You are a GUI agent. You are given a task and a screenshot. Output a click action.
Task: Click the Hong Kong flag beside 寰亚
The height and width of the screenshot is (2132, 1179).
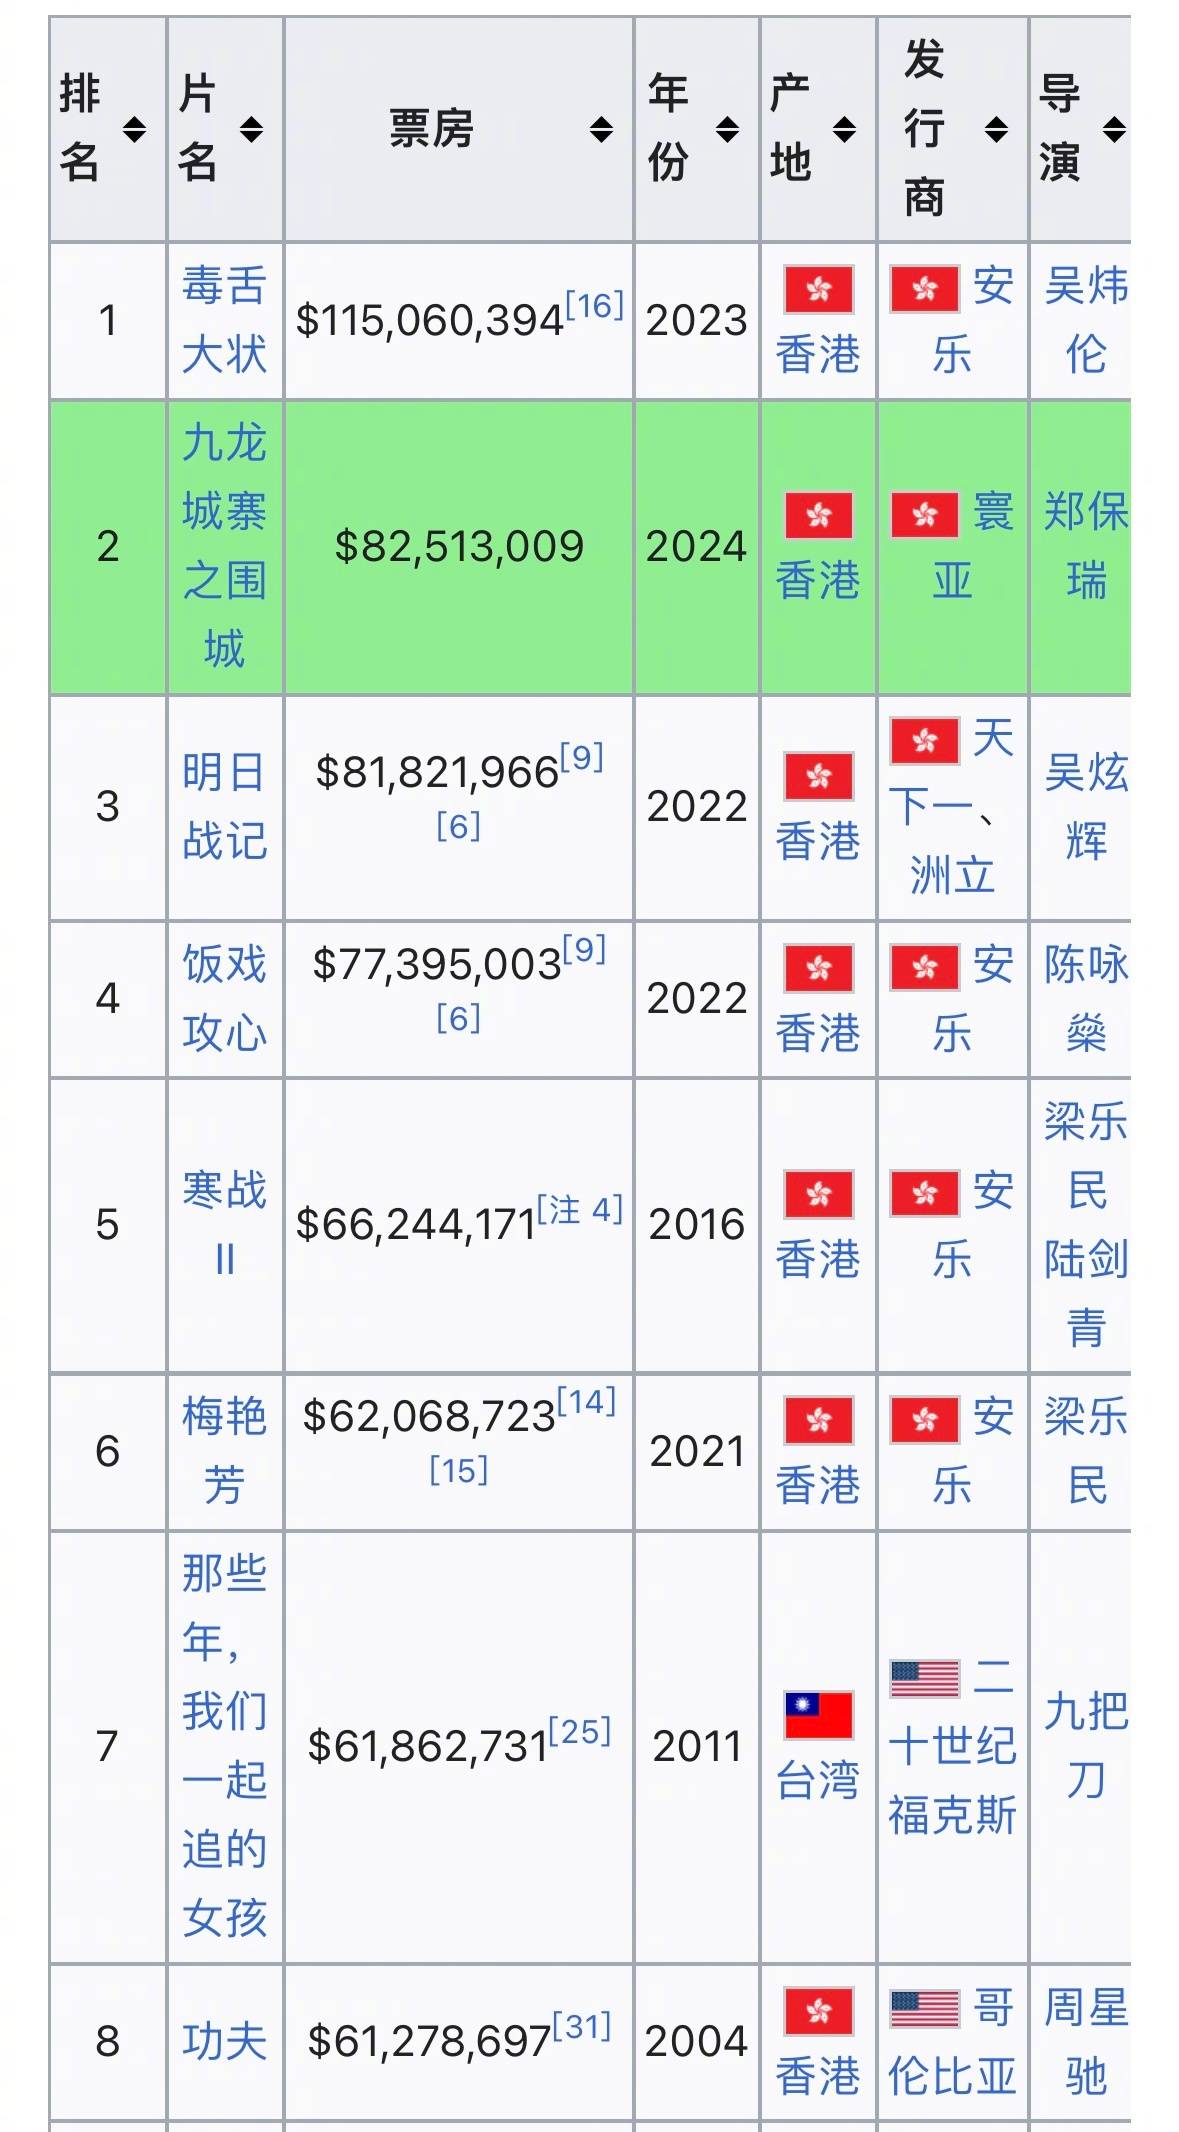coord(924,515)
